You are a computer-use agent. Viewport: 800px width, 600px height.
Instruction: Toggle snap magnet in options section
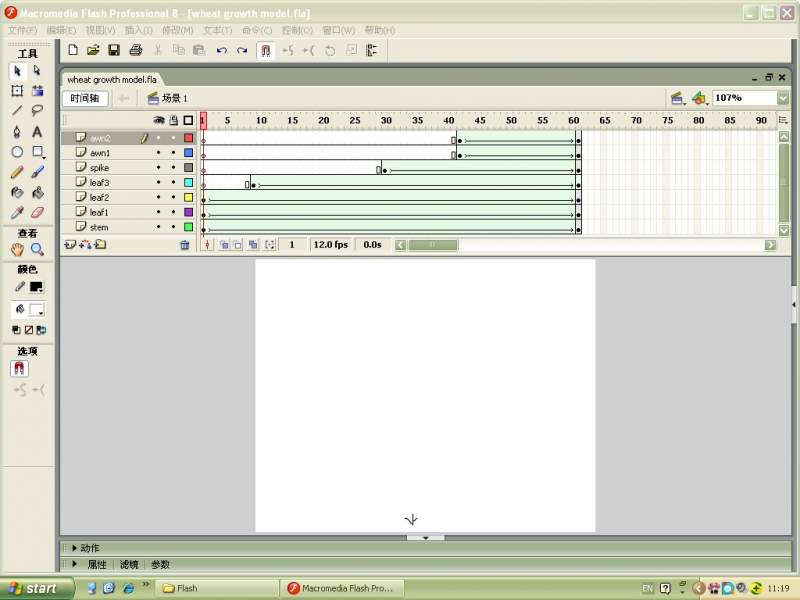coord(19,368)
